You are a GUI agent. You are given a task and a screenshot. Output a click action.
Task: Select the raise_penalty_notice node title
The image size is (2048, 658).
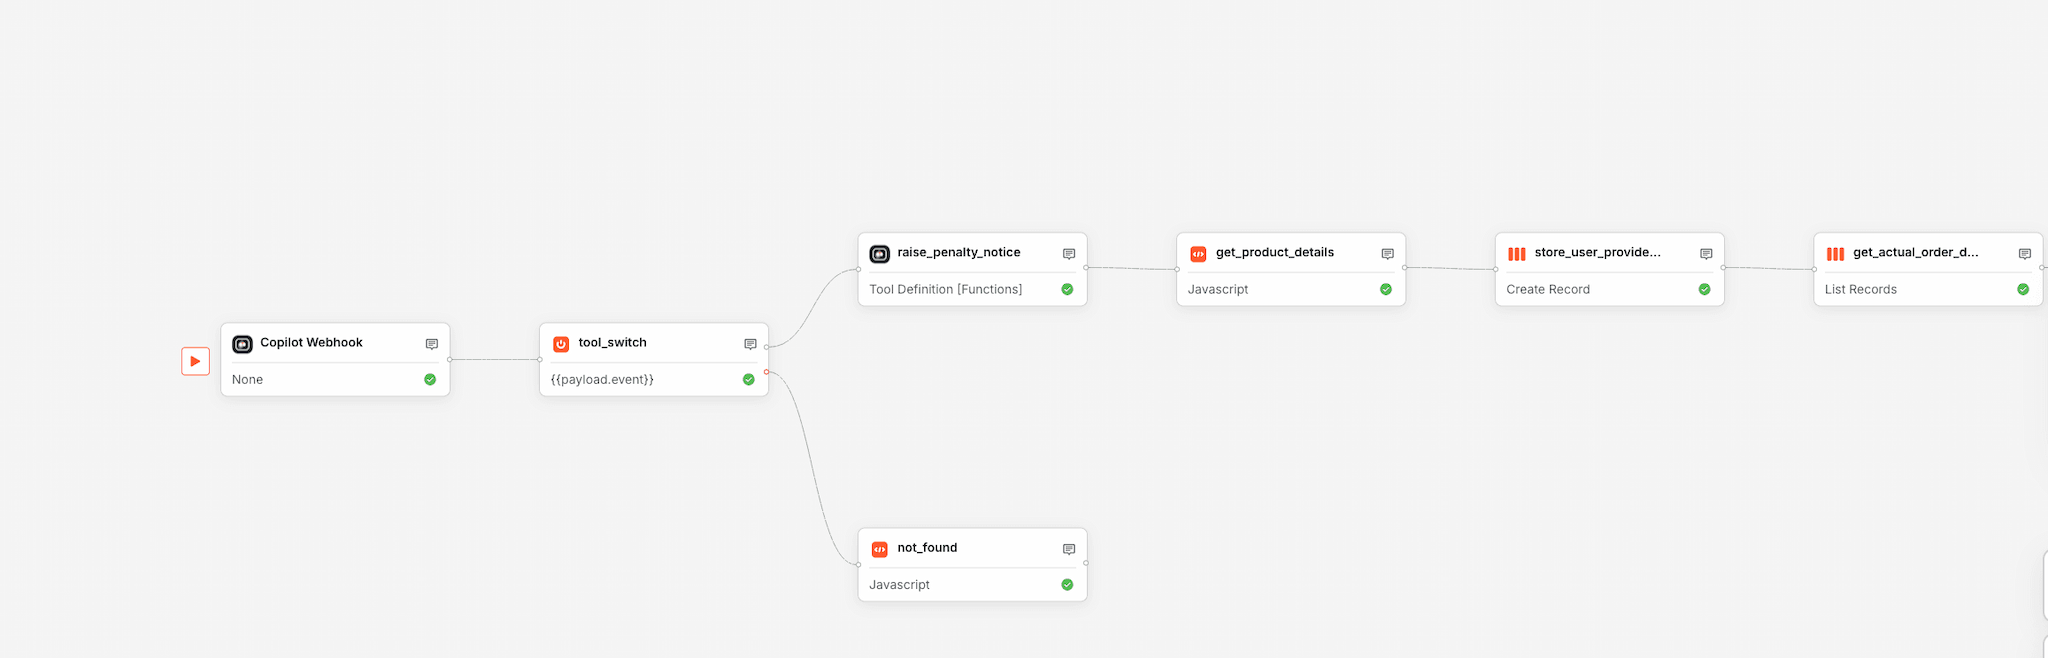(958, 252)
